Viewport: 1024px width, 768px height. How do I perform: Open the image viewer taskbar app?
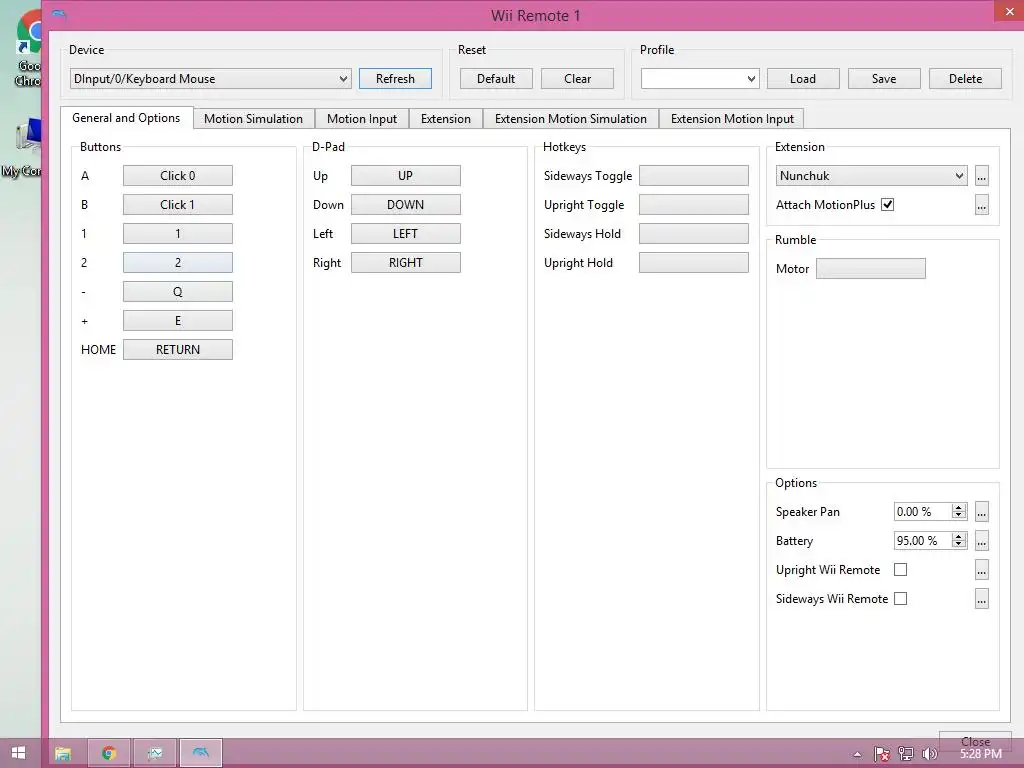pos(155,754)
